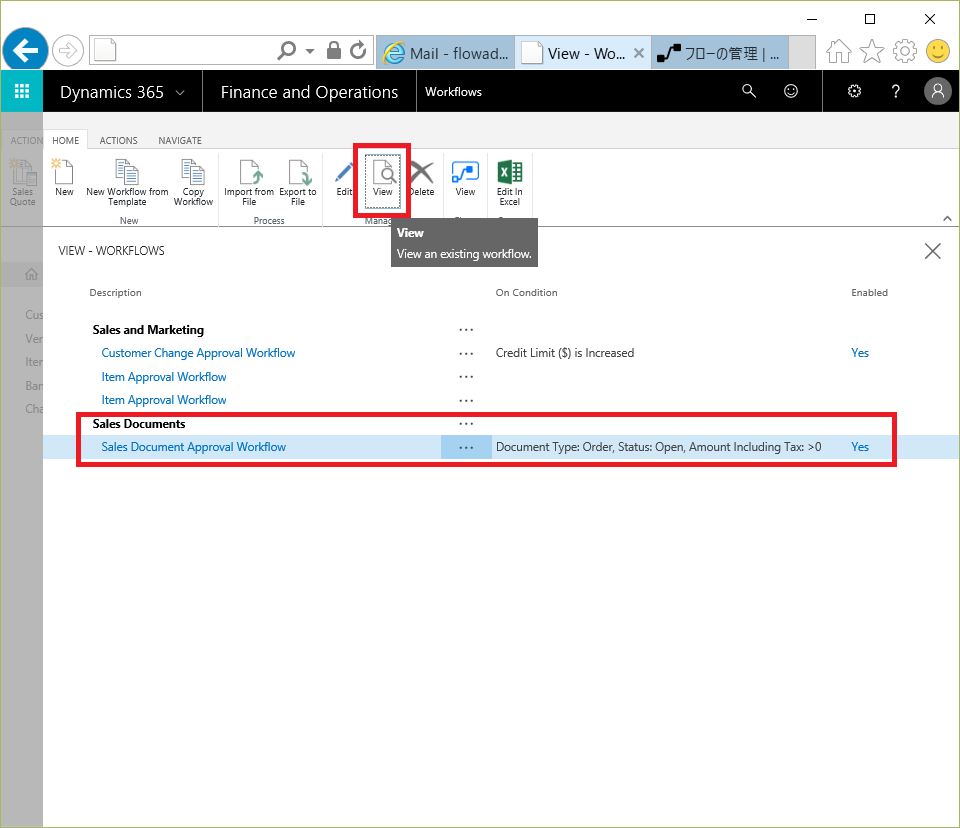Viewport: 960px width, 828px height.
Task: Click the Workflows breadcrumb in header
Action: pyautogui.click(x=454, y=92)
